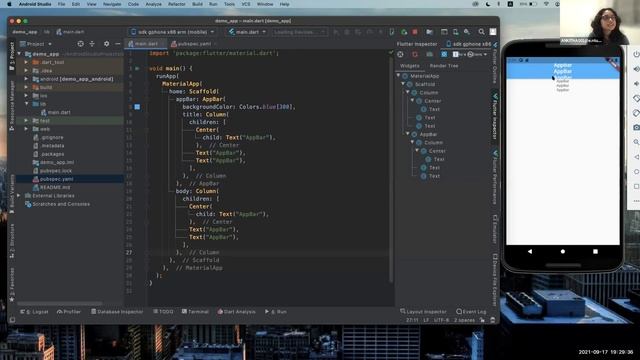Open the AVD Manager phone icon
The width and height of the screenshot is (640, 360).
pyautogui.click(x=456, y=32)
